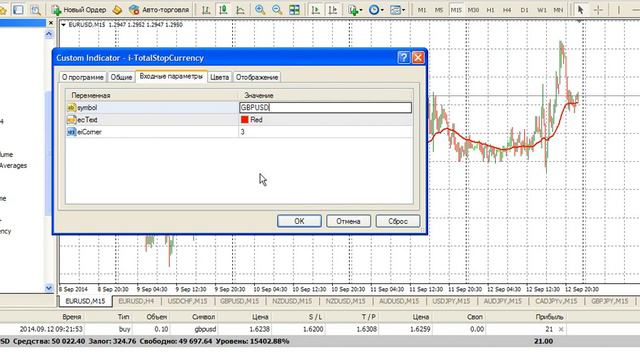Open the MetaEditor toolbar icon
640x360 pixels.
pos(117,9)
